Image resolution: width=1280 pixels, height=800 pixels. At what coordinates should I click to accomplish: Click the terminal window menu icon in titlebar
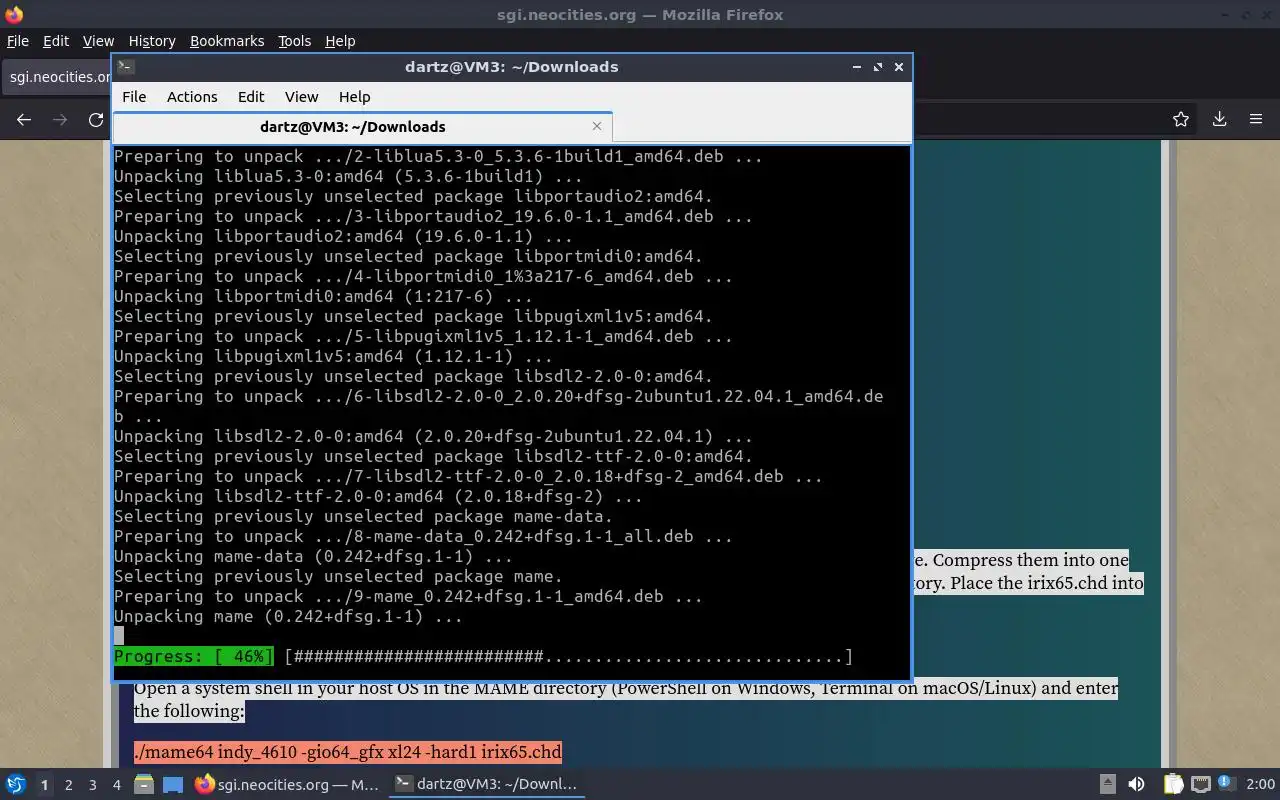125,67
